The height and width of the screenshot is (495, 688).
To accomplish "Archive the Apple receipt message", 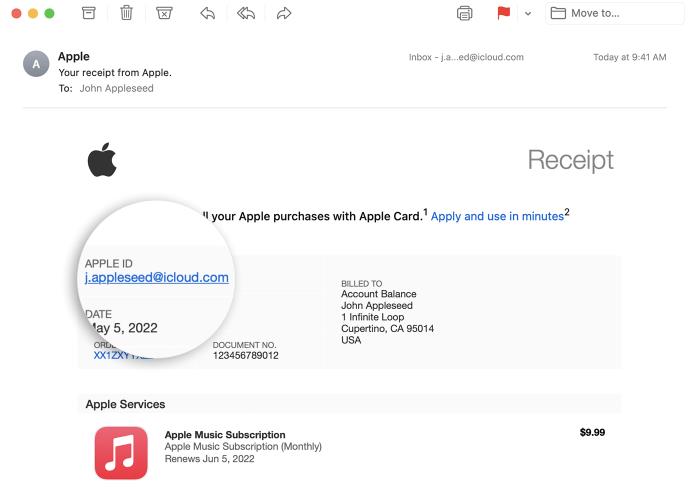I will [x=89, y=13].
